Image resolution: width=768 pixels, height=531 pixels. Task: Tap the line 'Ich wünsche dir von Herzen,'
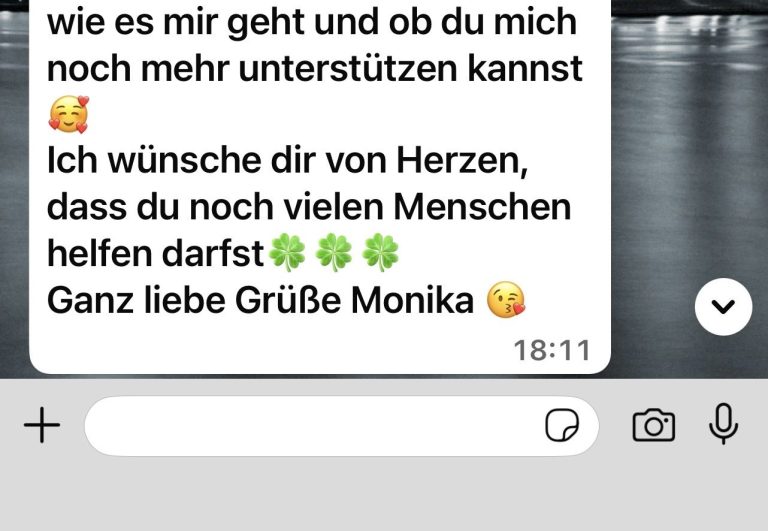point(288,161)
